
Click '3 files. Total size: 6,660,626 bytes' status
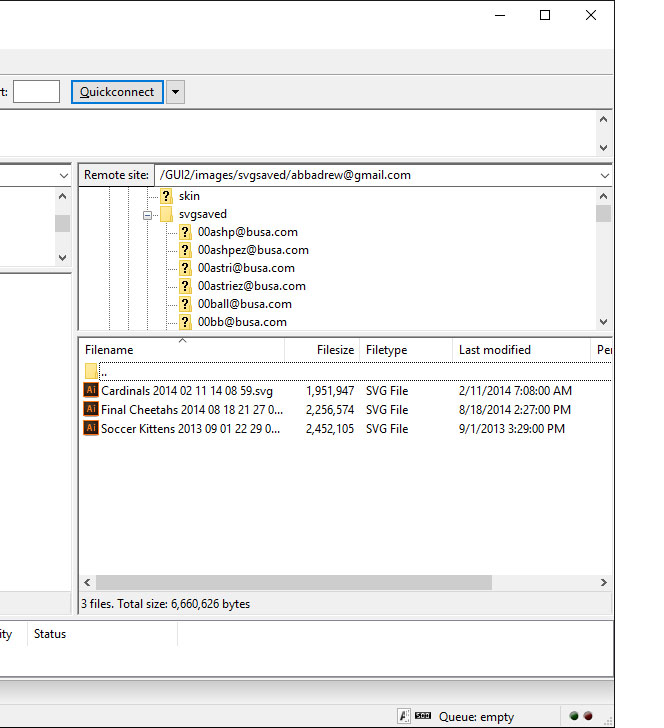coord(165,604)
